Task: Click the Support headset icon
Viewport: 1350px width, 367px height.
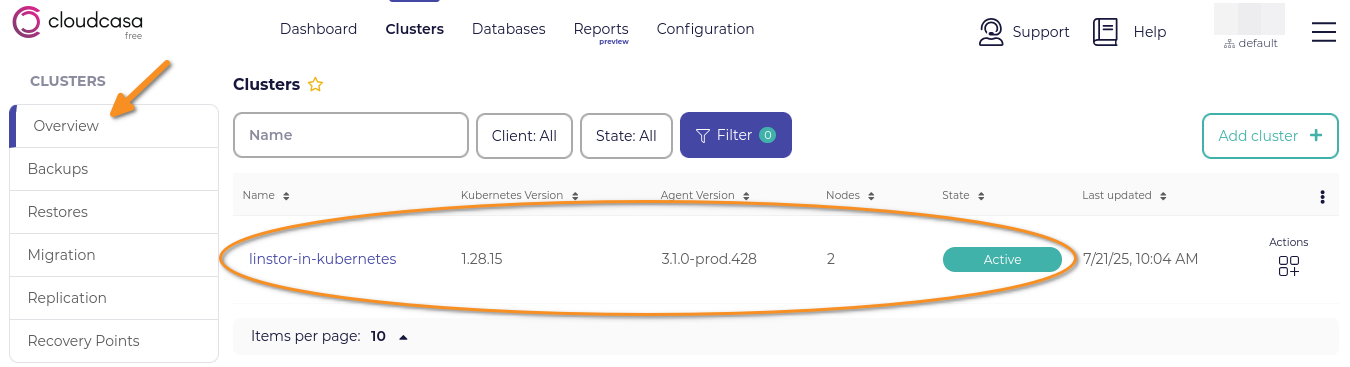Action: pos(990,32)
